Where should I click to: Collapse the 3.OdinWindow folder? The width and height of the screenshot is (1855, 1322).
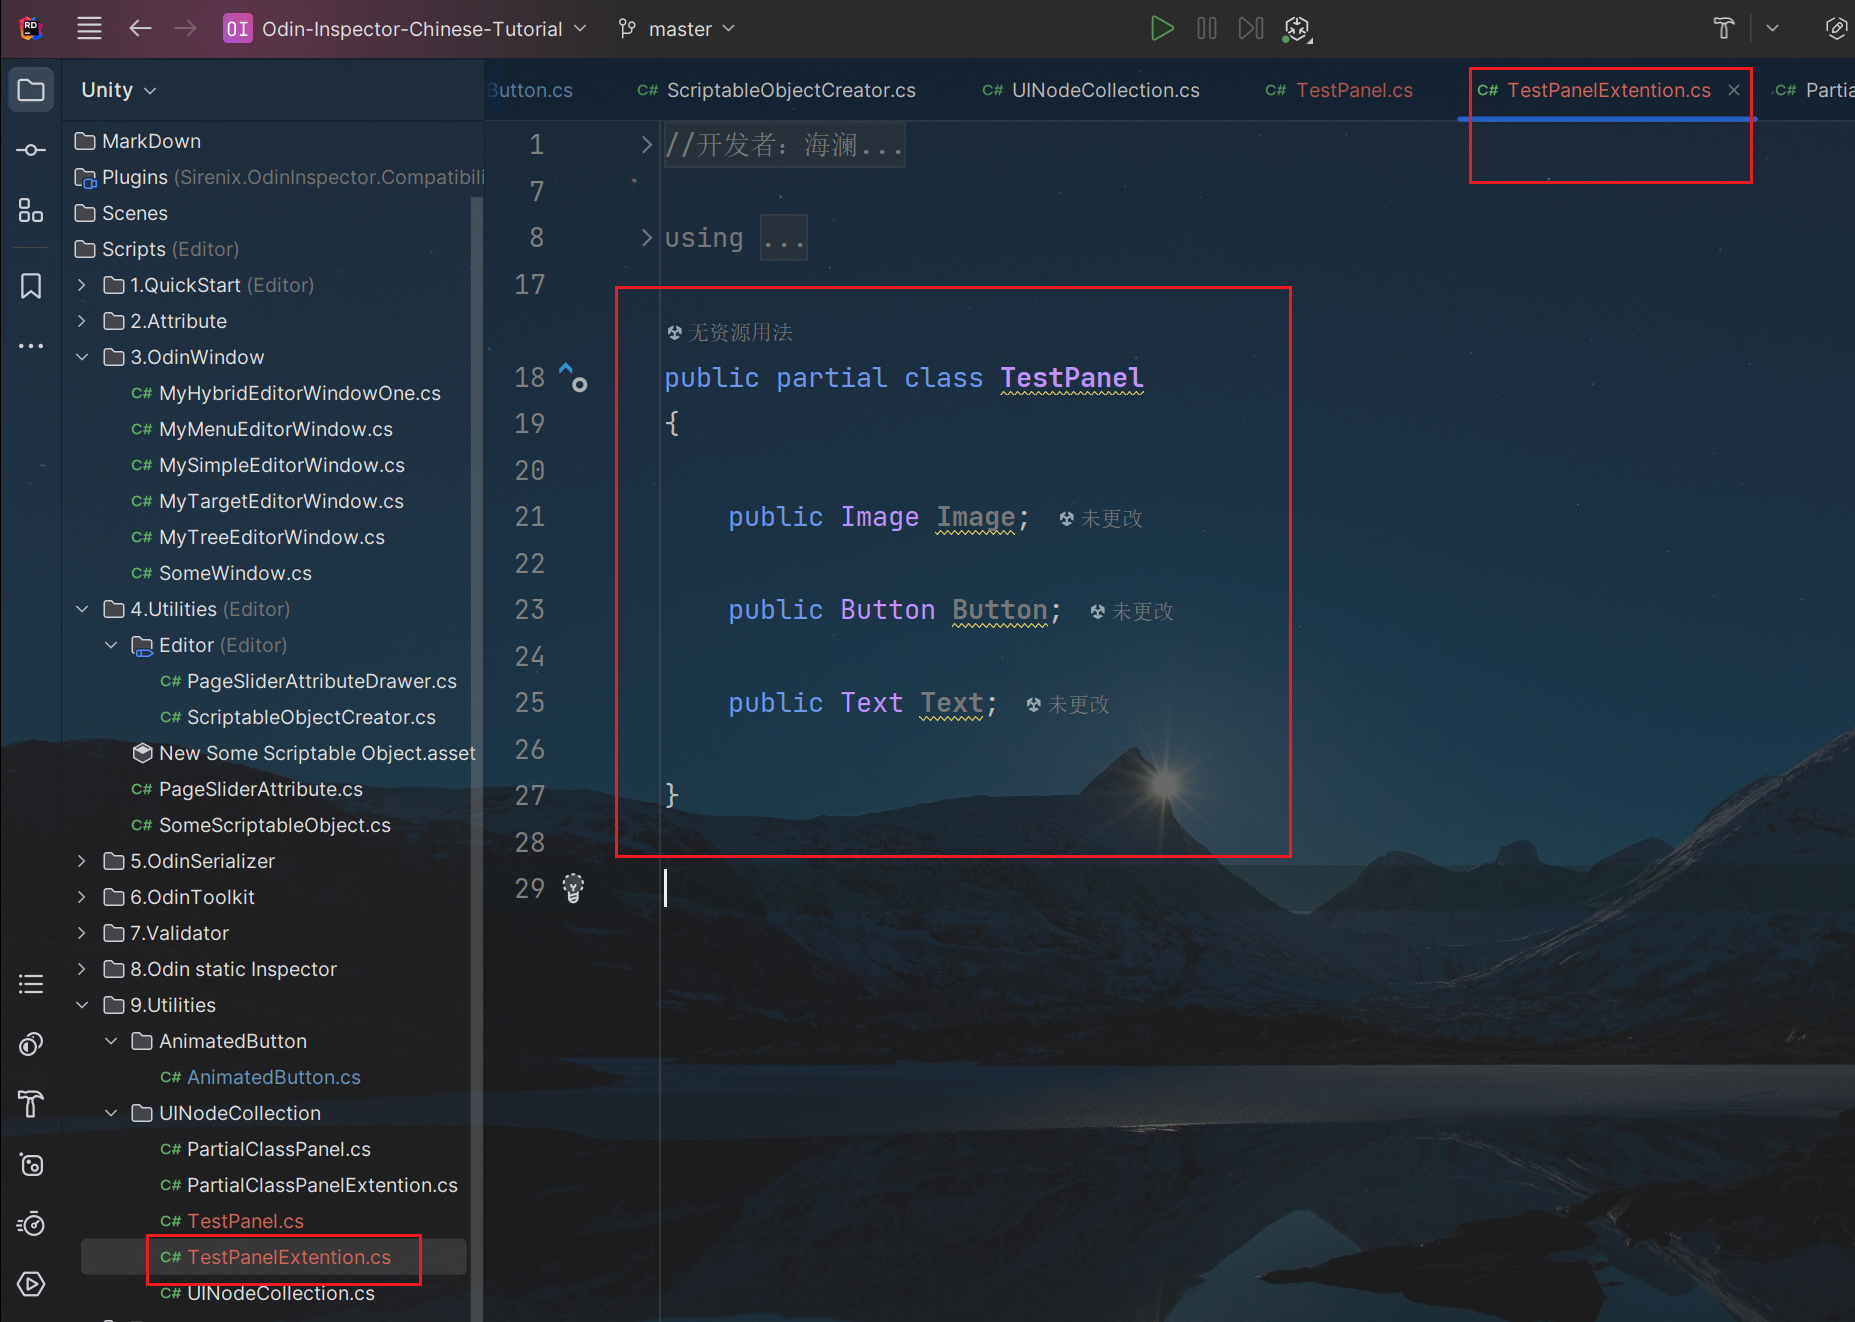point(83,357)
